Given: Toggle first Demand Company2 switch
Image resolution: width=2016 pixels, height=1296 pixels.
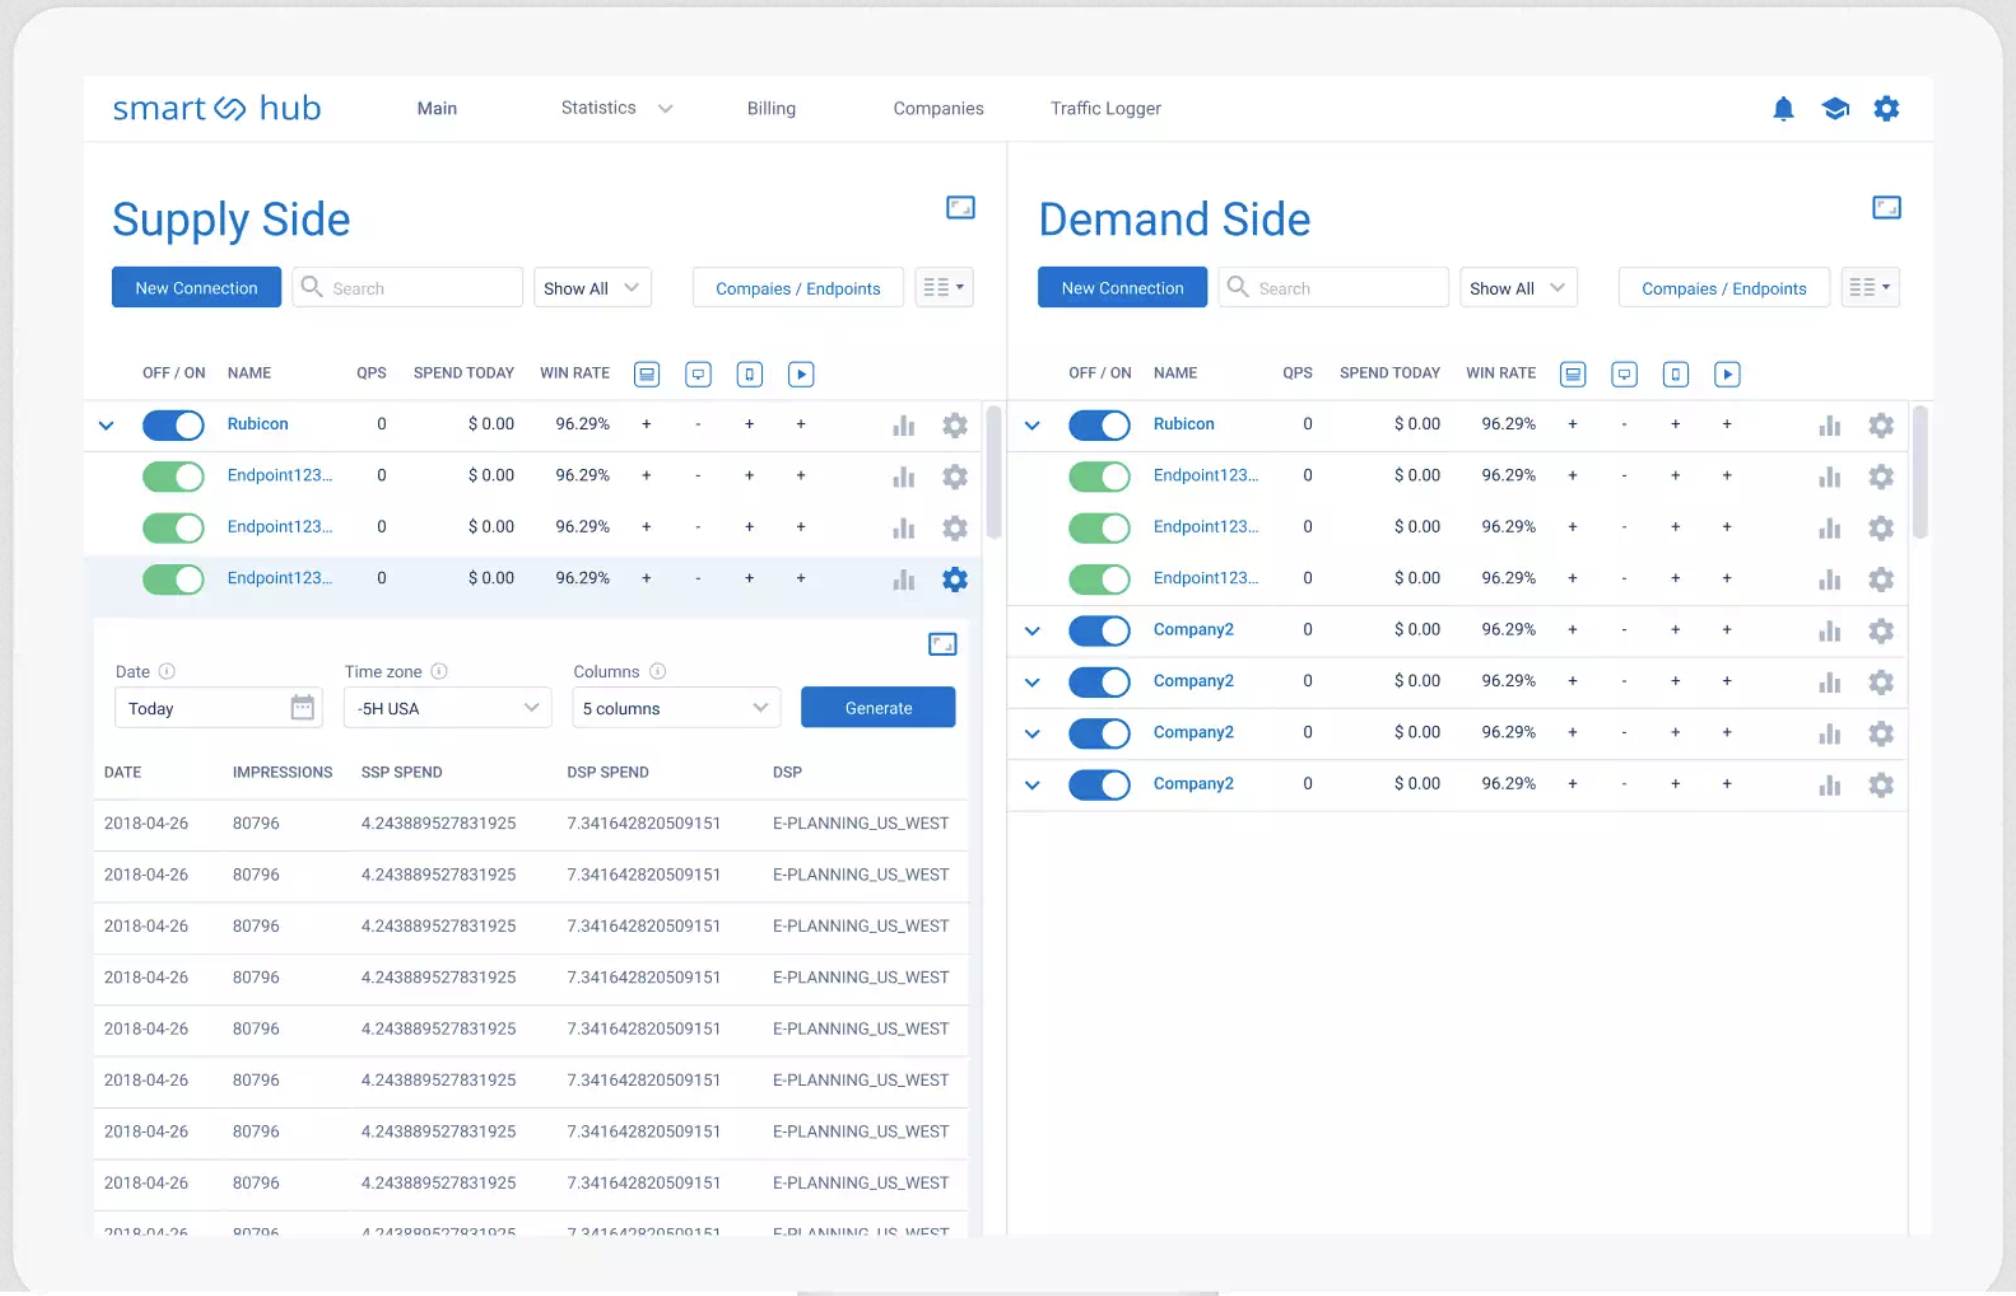Looking at the screenshot, I should (1099, 631).
